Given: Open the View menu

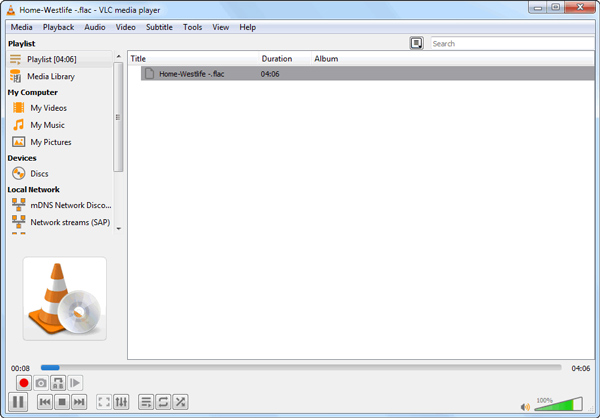Looking at the screenshot, I should point(220,27).
